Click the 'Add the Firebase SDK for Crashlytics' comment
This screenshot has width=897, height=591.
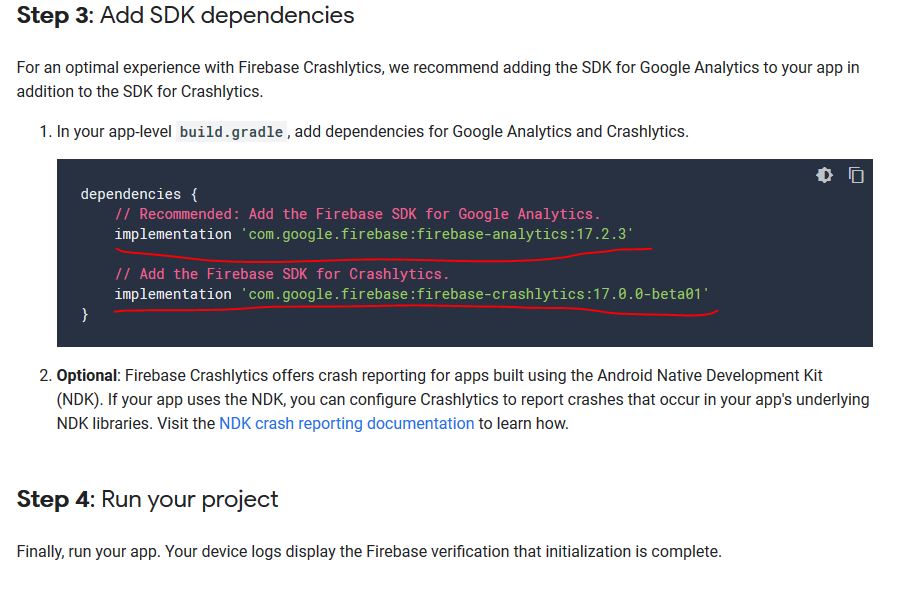pyautogui.click(x=281, y=274)
